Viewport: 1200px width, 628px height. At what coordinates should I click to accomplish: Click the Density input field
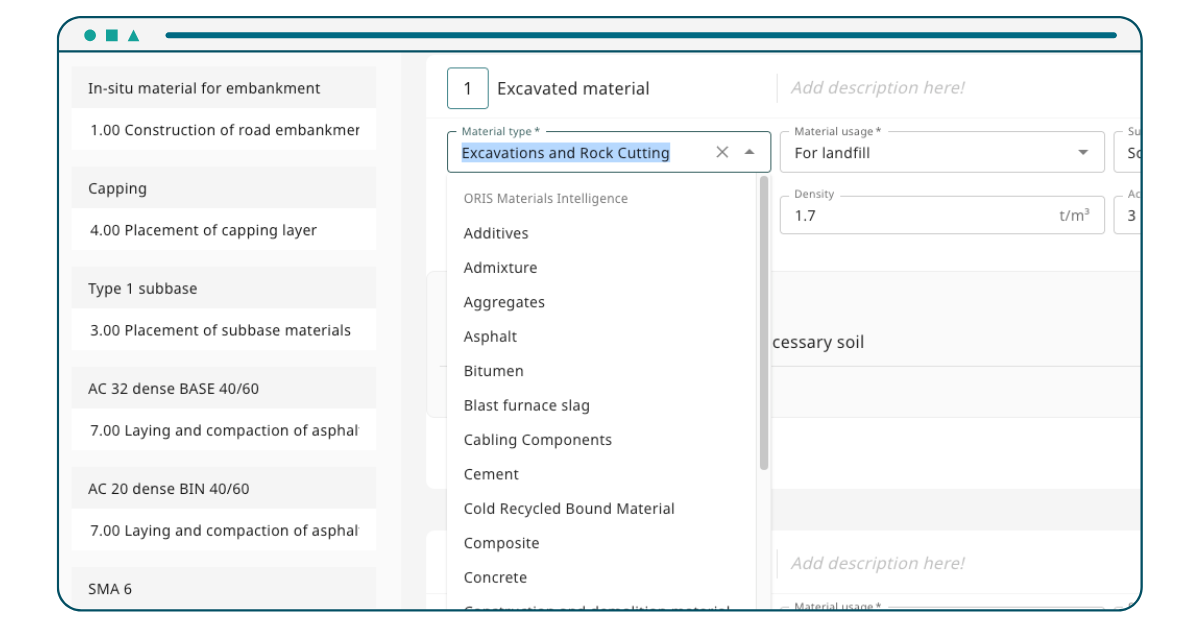click(920, 215)
